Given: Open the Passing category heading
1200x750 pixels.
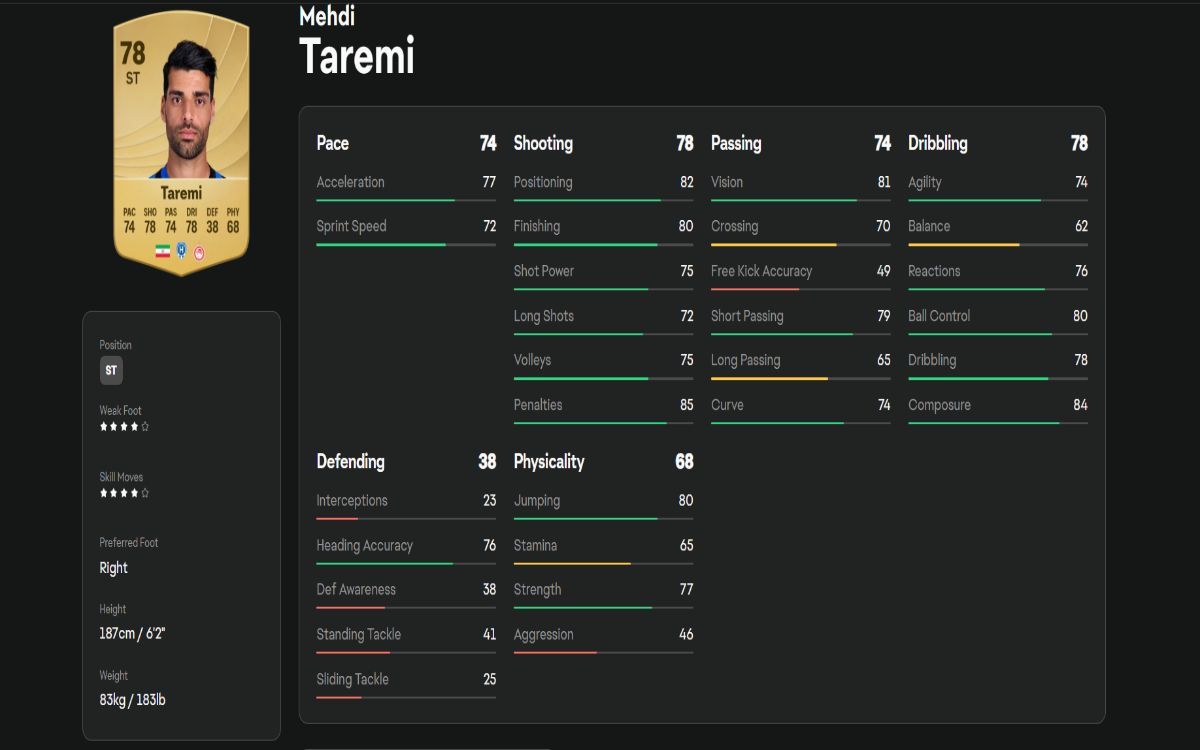Looking at the screenshot, I should [x=736, y=143].
